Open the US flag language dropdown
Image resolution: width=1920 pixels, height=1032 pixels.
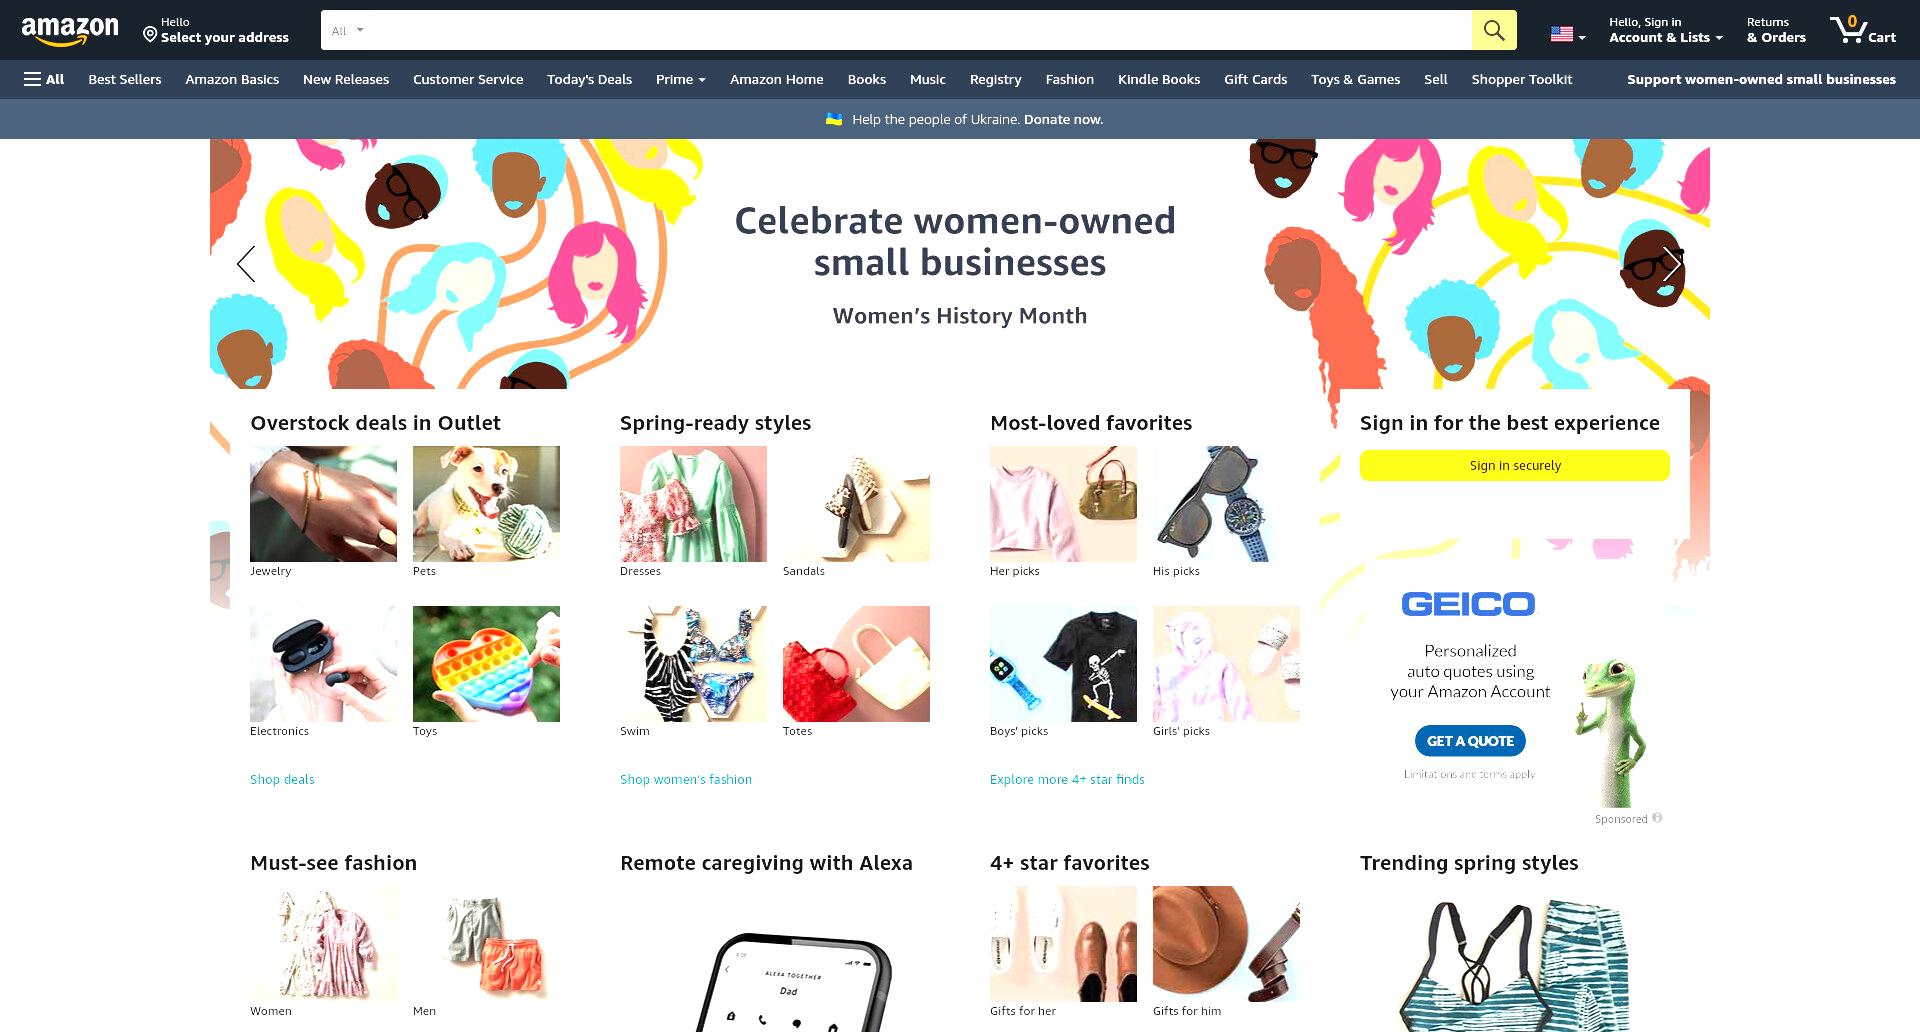click(1568, 34)
